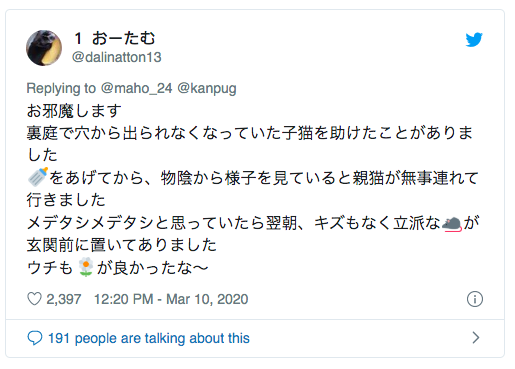Open the author's profile avatar
The width and height of the screenshot is (515, 369).
click(x=44, y=48)
